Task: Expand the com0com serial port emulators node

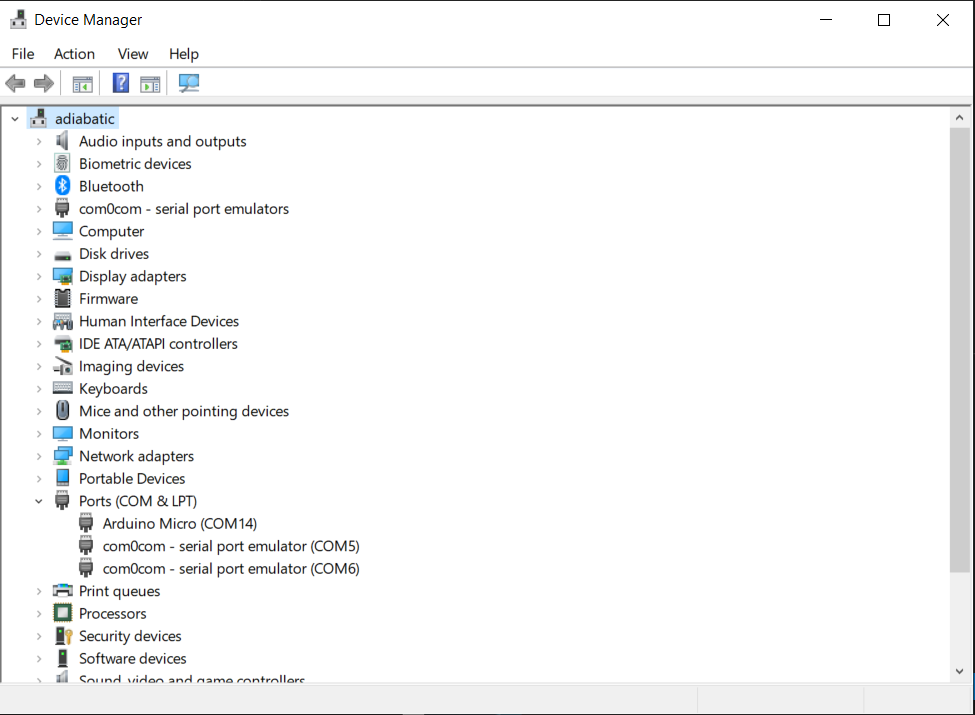Action: click(x=39, y=209)
